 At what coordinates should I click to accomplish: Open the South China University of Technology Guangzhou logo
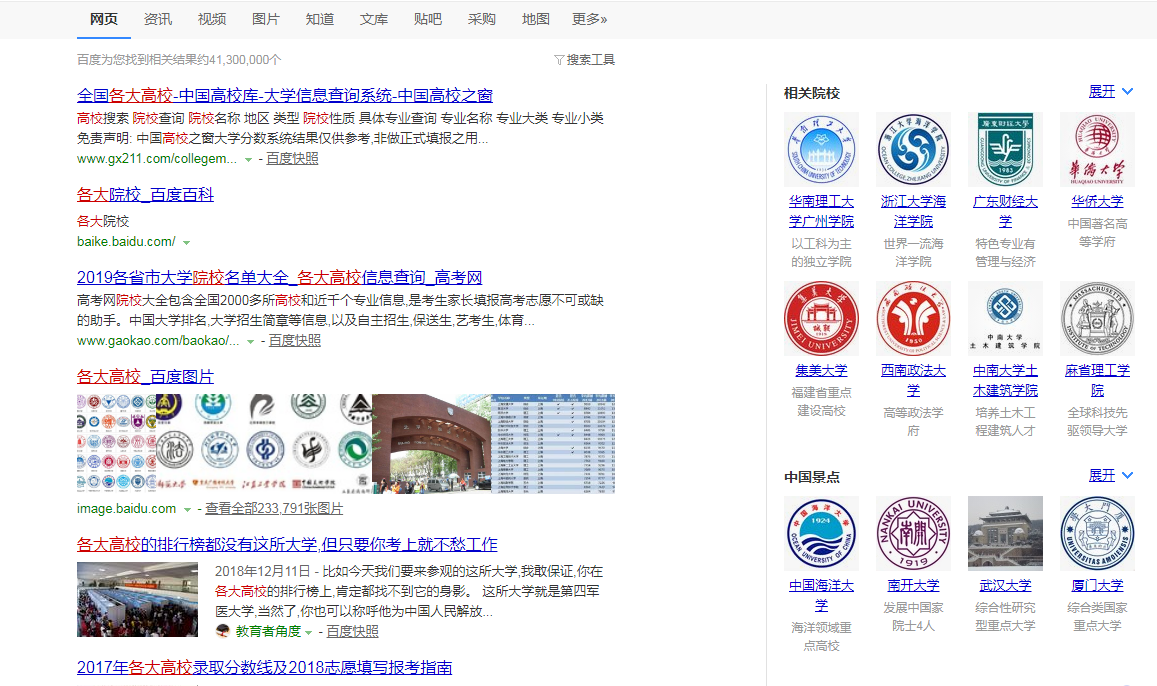click(821, 150)
